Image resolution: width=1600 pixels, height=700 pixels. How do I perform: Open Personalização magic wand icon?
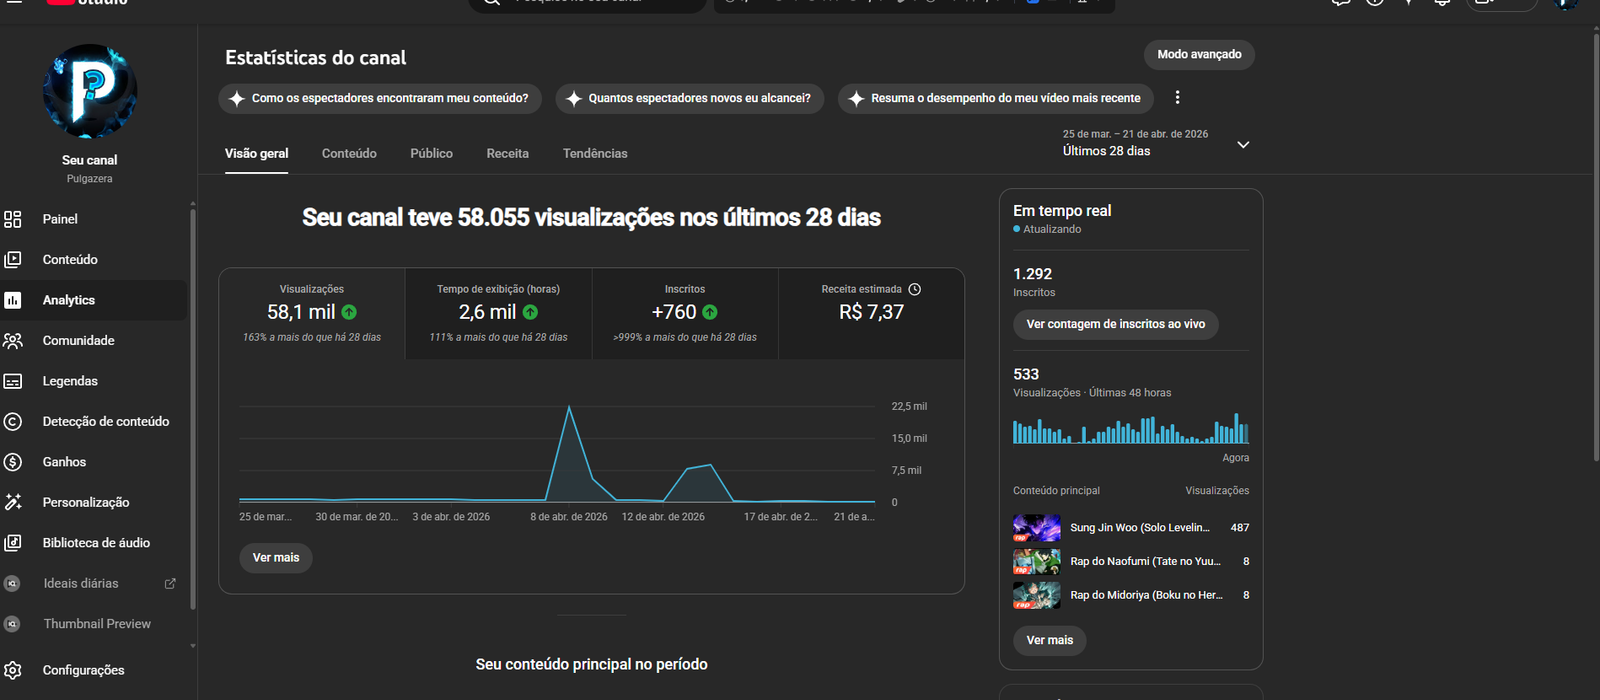click(13, 503)
